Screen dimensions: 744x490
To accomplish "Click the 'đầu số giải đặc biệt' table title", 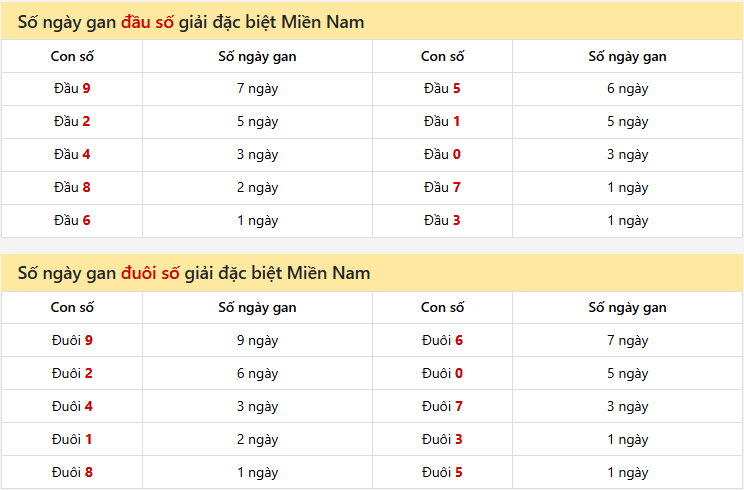I will [x=191, y=21].
